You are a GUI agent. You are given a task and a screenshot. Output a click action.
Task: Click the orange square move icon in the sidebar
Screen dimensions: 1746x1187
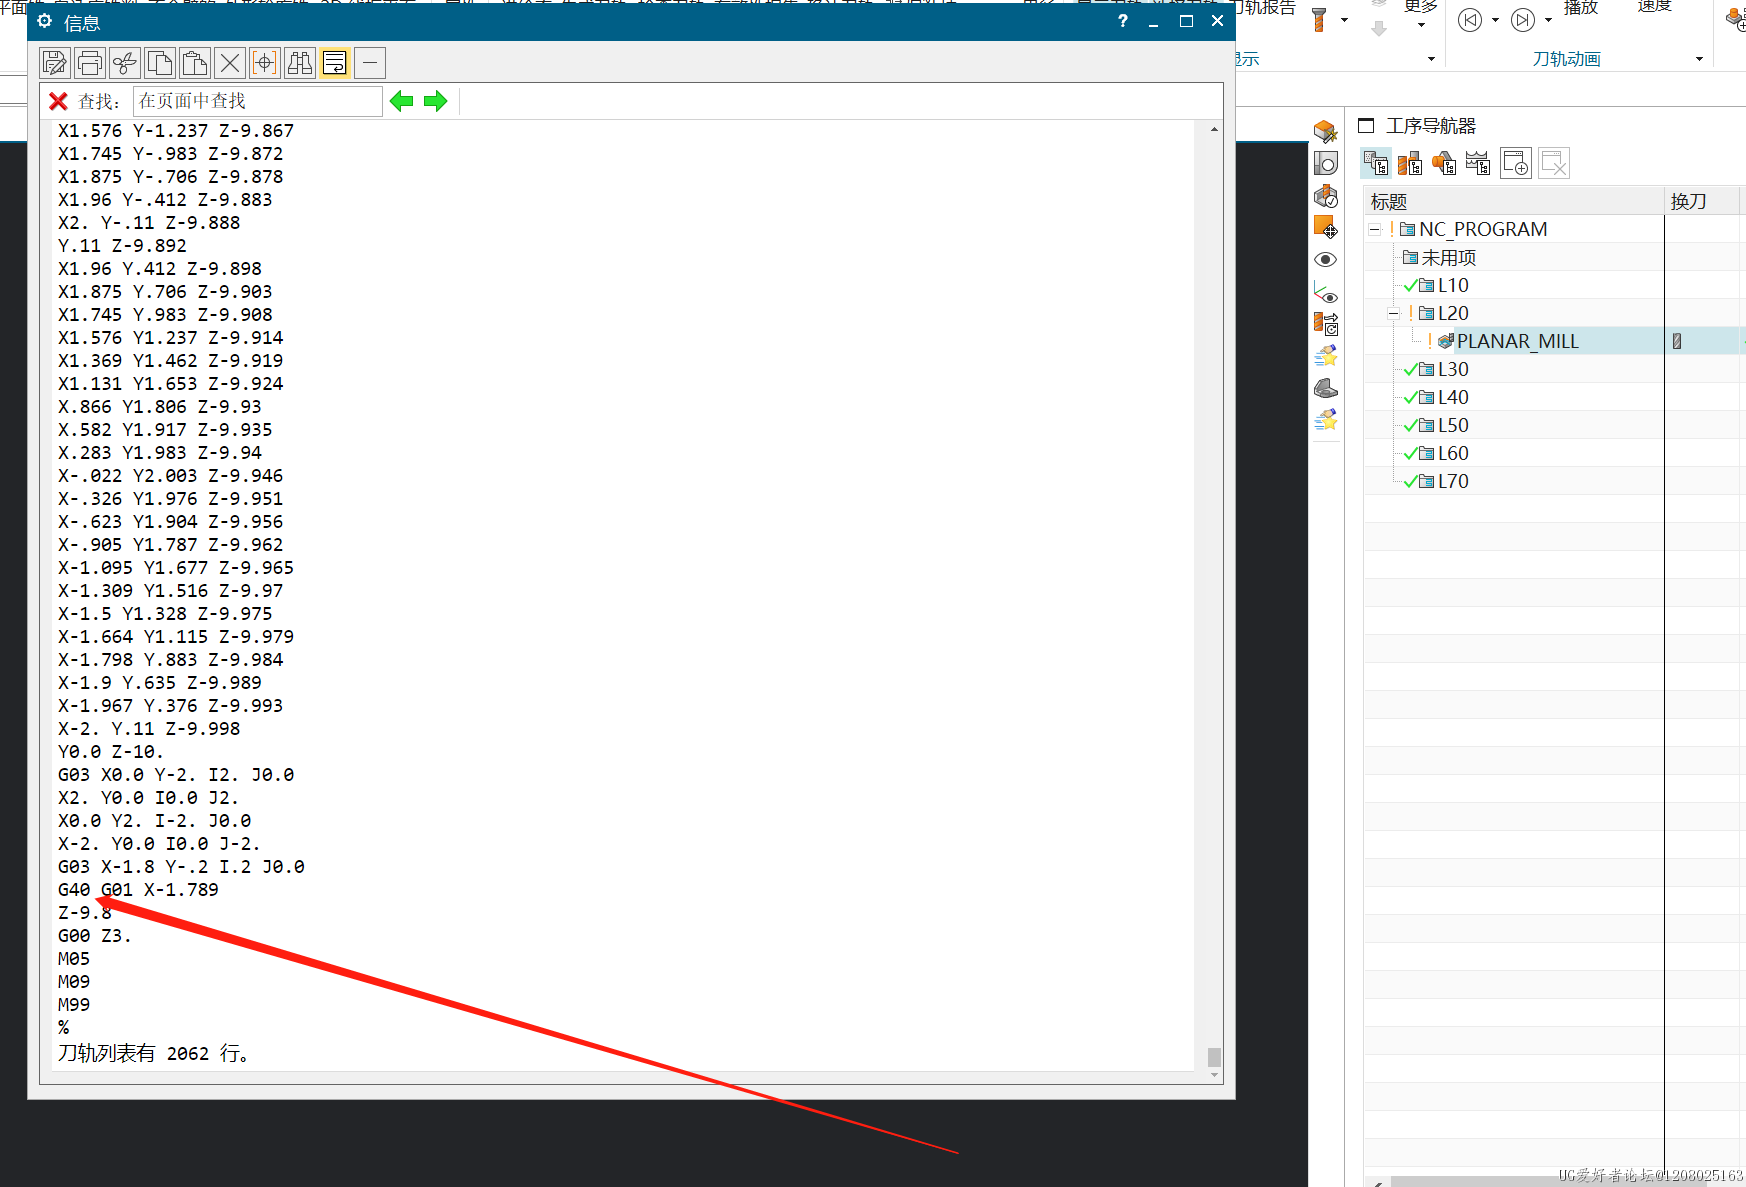tap(1326, 228)
